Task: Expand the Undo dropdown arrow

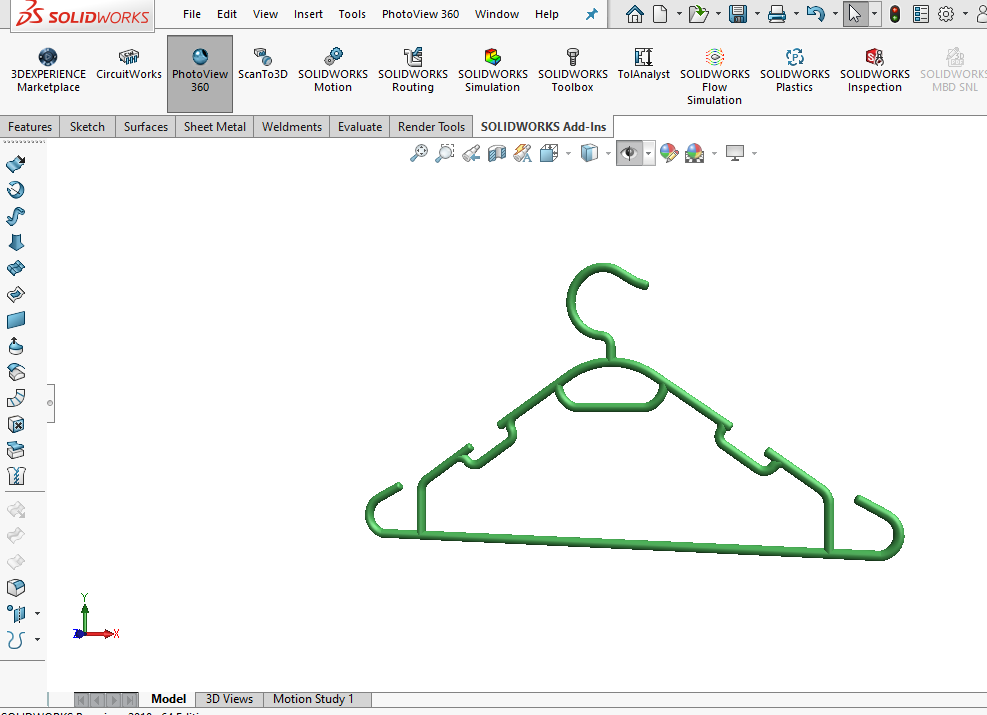Action: coord(835,14)
